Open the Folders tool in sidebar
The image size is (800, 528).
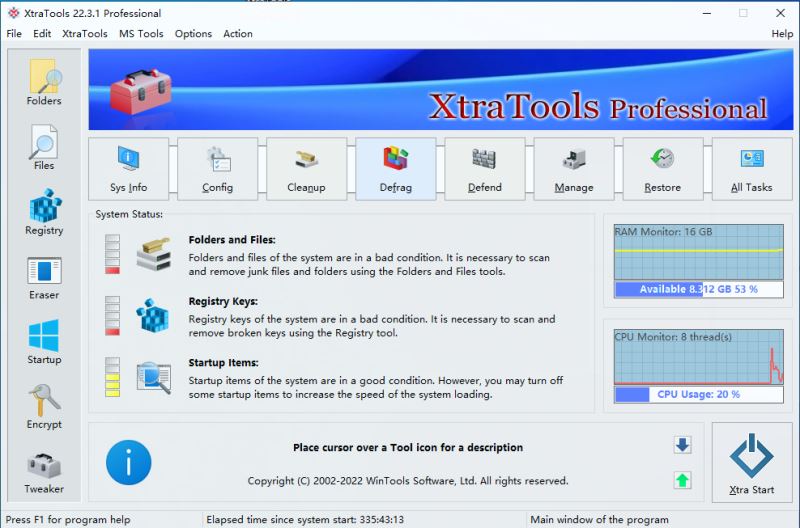[x=44, y=82]
